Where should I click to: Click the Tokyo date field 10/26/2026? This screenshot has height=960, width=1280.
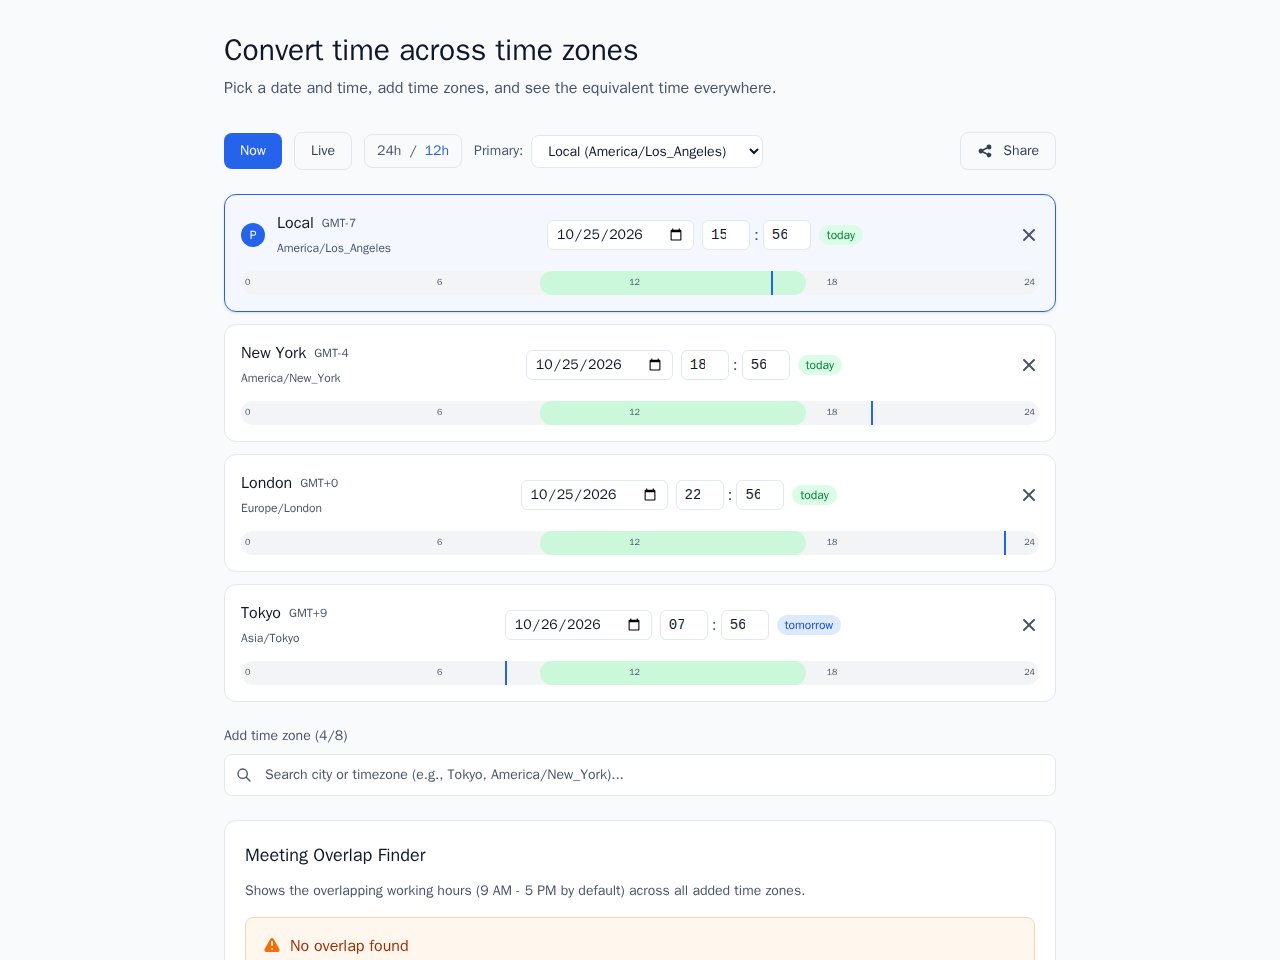tap(578, 625)
